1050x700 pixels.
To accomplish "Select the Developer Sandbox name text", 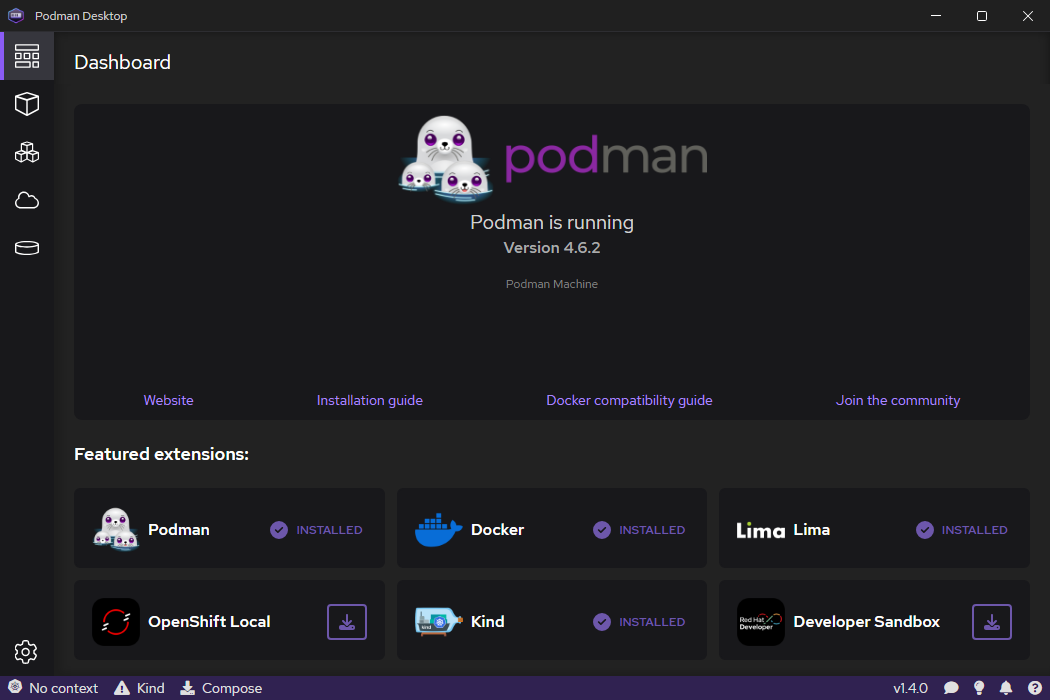I will [867, 622].
